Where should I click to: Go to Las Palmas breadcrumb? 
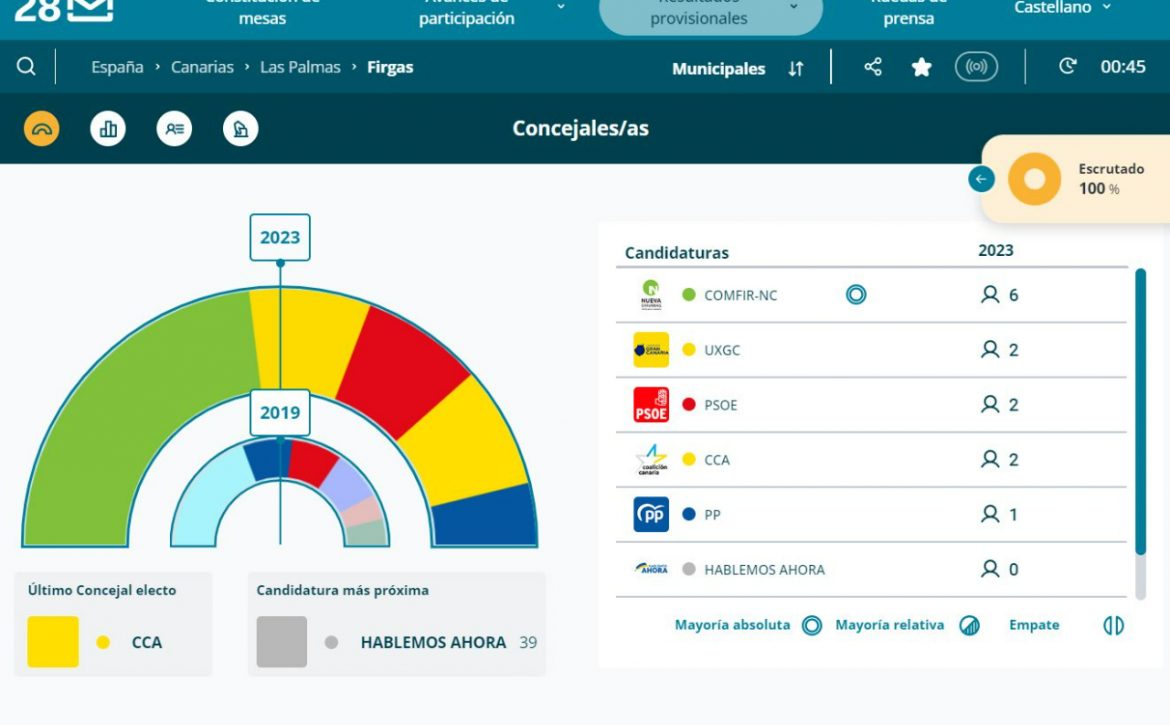[300, 67]
